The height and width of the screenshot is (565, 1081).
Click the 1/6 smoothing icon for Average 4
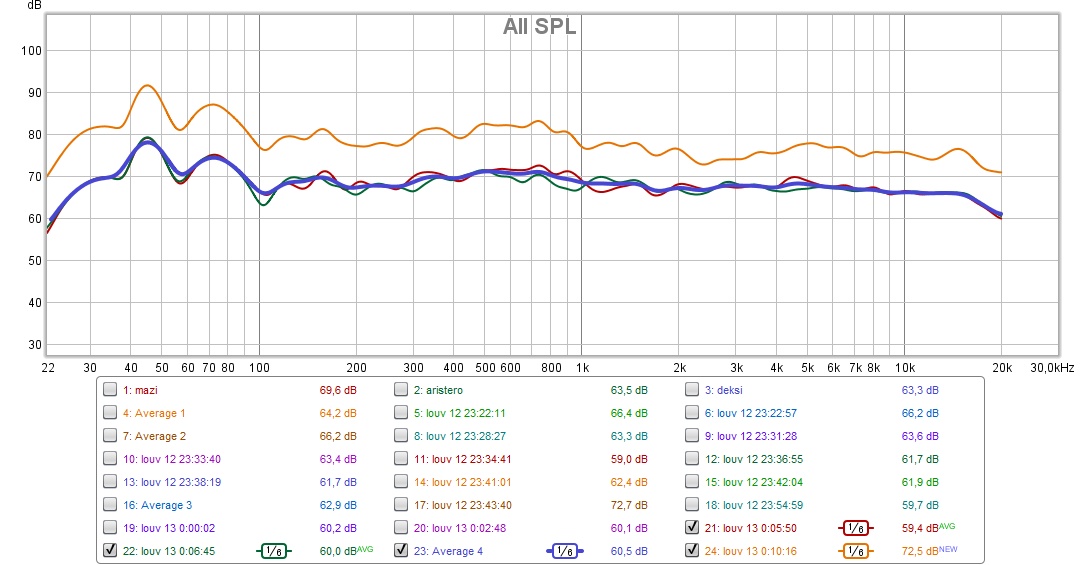(565, 551)
